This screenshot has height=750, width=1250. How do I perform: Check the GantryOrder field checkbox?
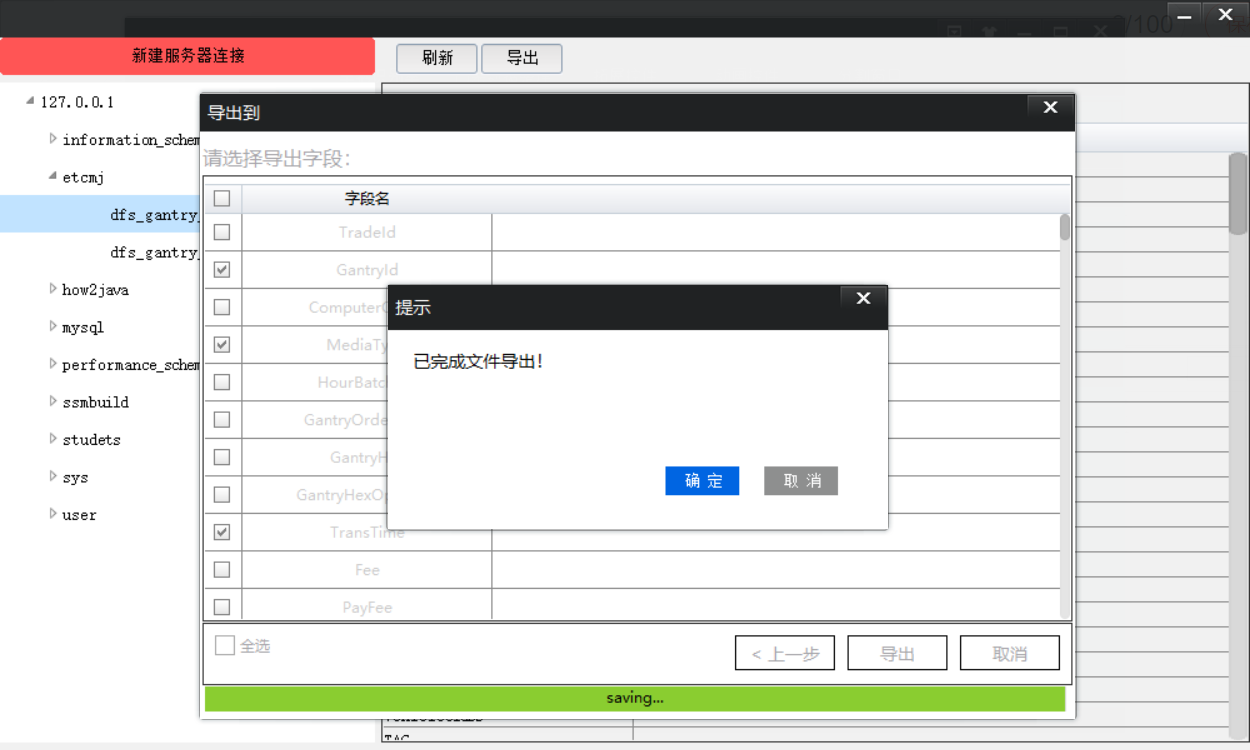click(222, 419)
